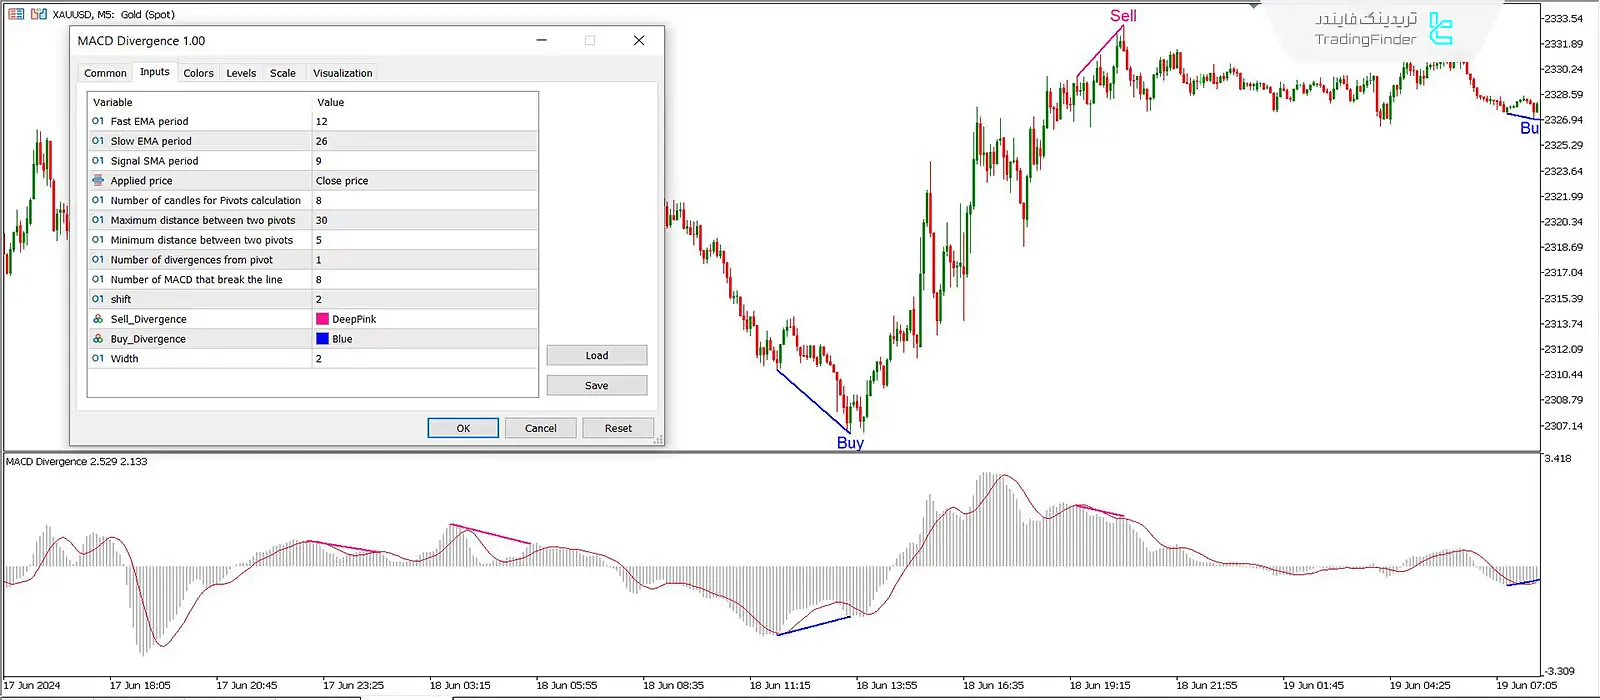Click the Applied price row icon
The height and width of the screenshot is (700, 1600).
pos(98,181)
